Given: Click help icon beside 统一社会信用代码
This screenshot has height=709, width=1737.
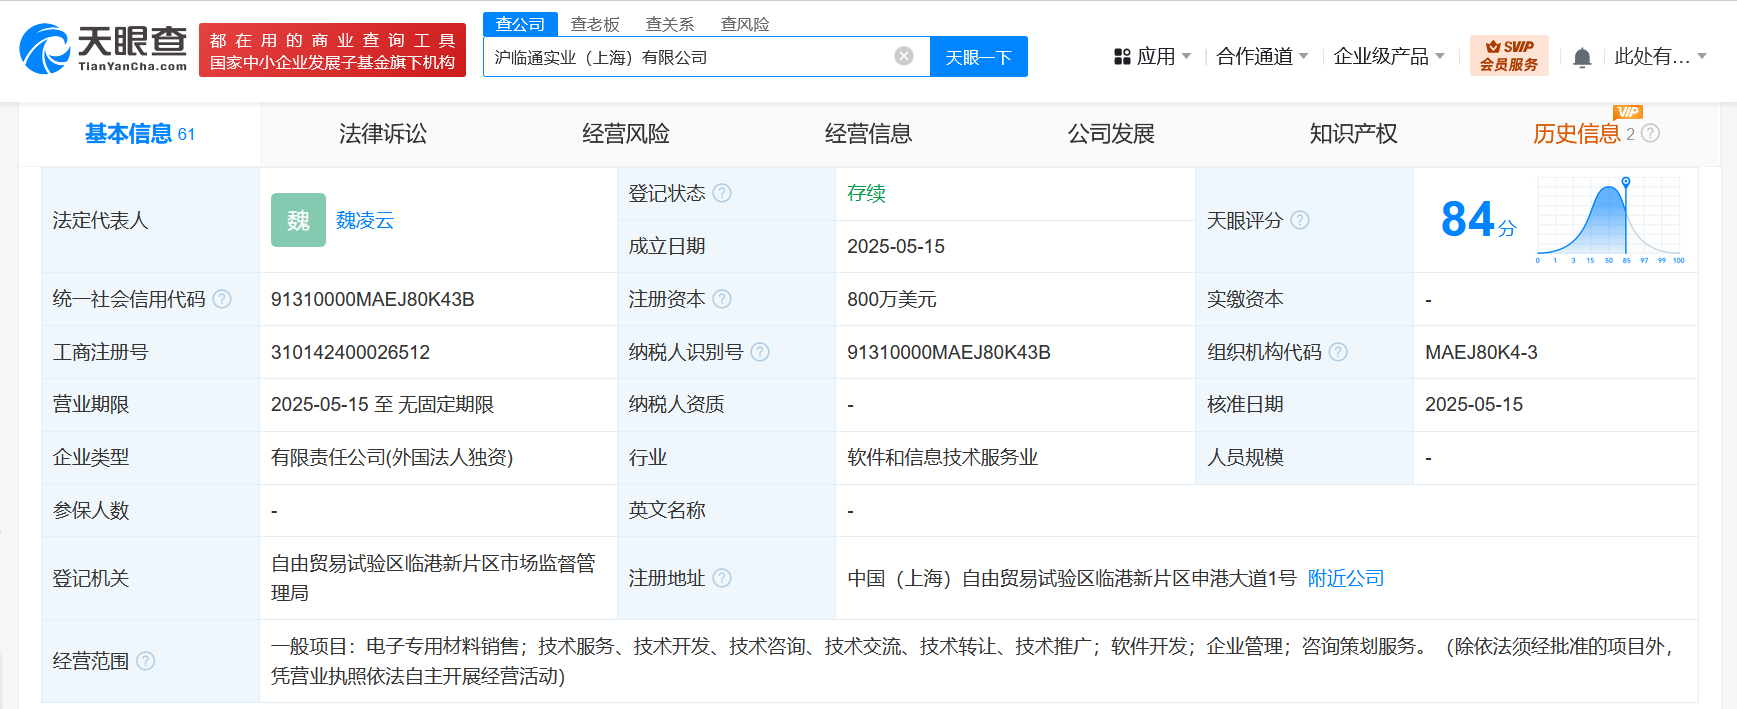Looking at the screenshot, I should 222,299.
